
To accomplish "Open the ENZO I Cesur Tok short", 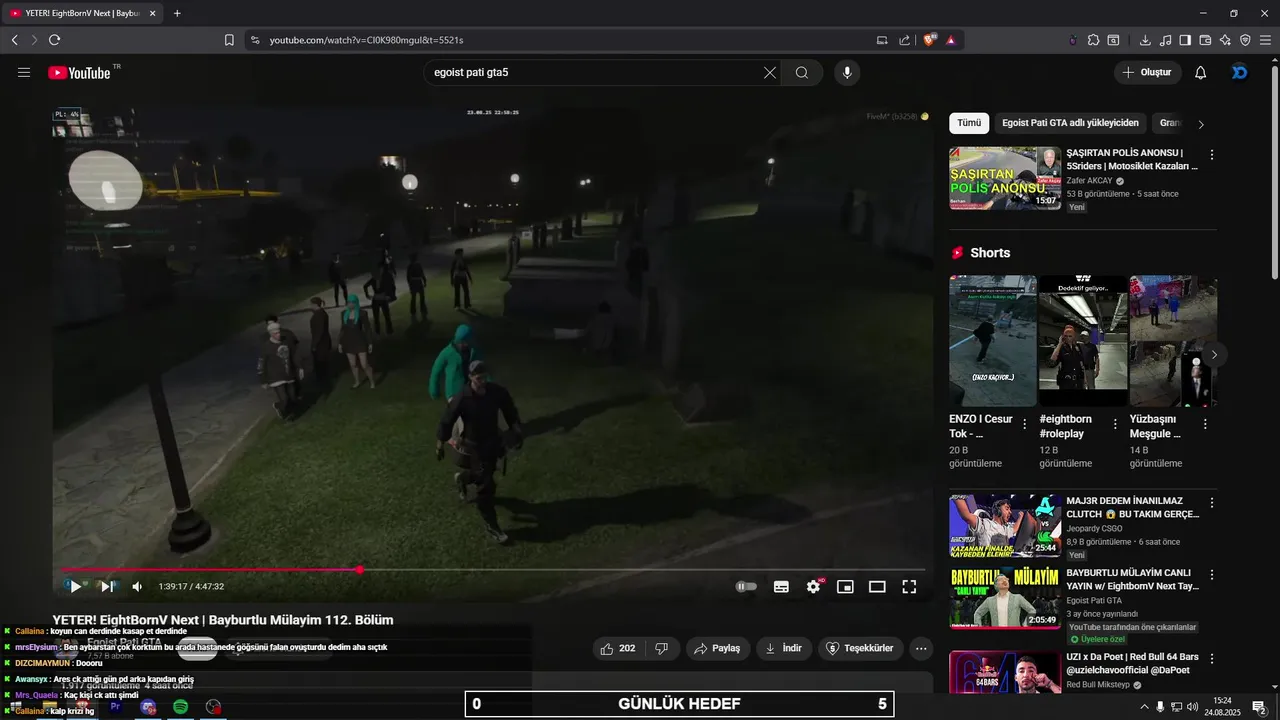I will [993, 340].
